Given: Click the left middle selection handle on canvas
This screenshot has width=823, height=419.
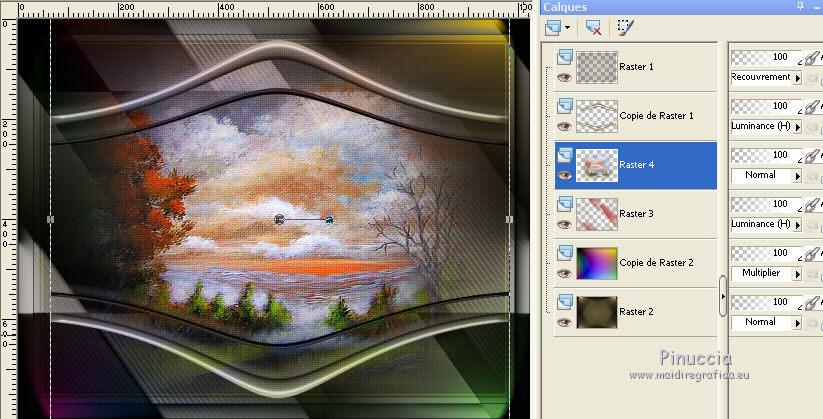Looking at the screenshot, I should pos(50,219).
